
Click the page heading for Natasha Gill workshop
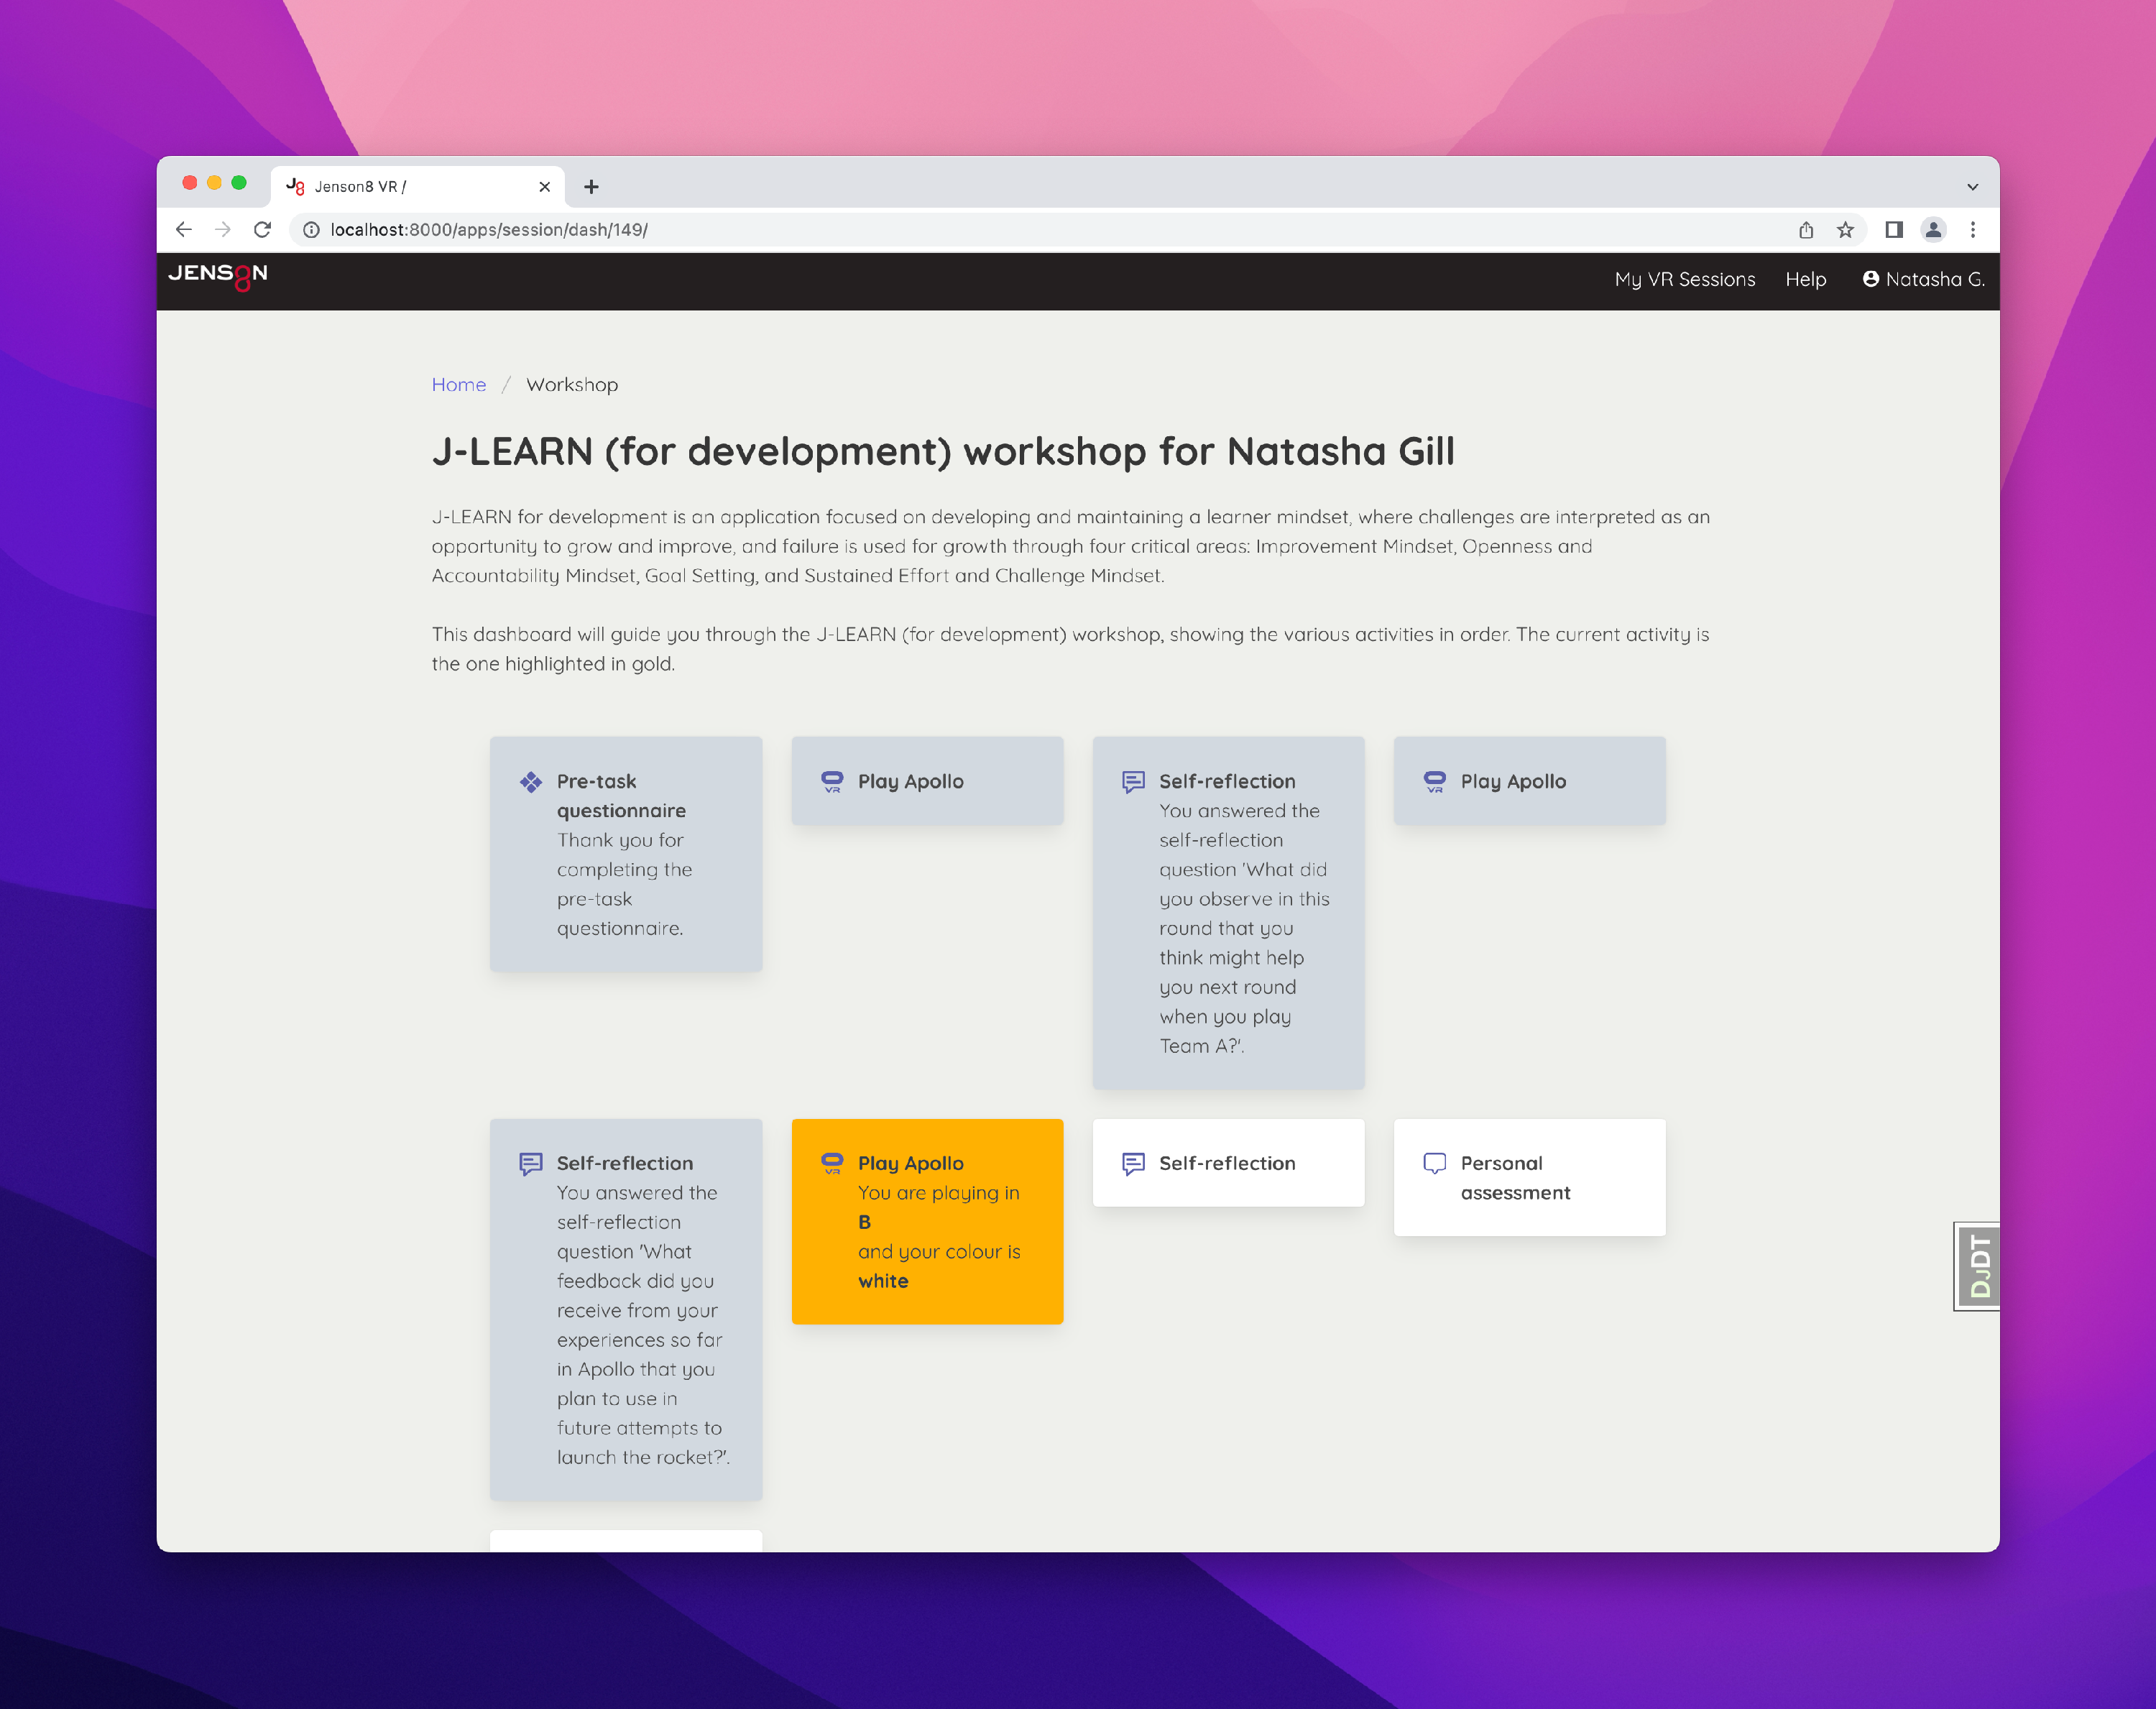pos(943,452)
